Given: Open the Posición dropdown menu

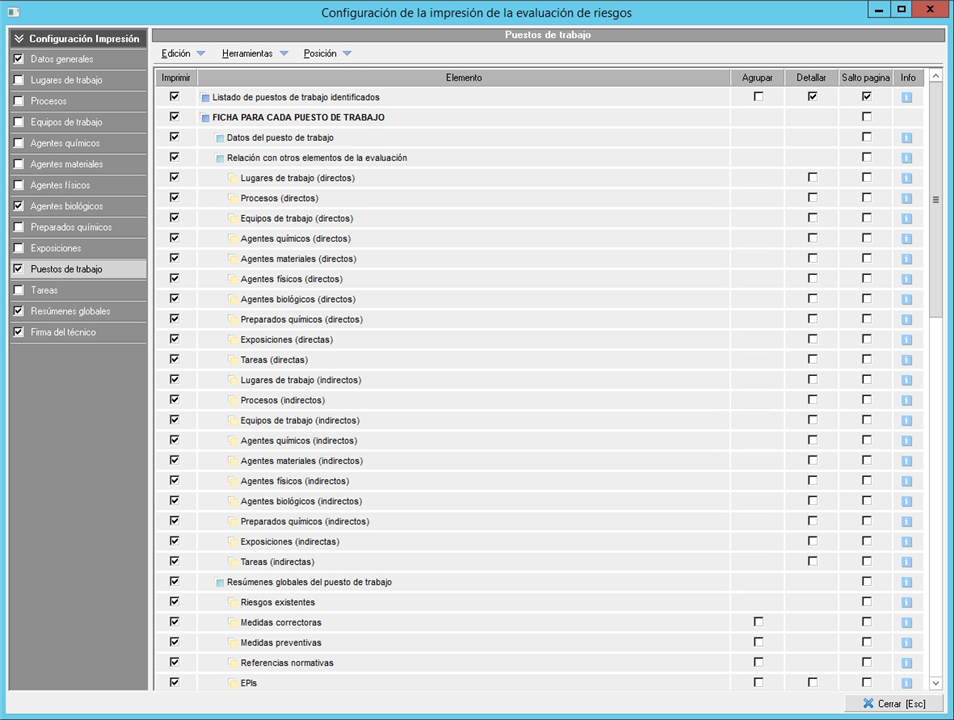Looking at the screenshot, I should click(x=328, y=54).
